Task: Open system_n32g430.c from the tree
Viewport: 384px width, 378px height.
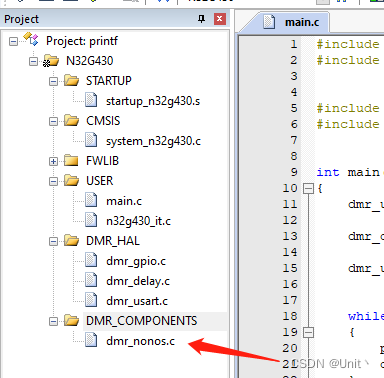Action: pyautogui.click(x=153, y=141)
